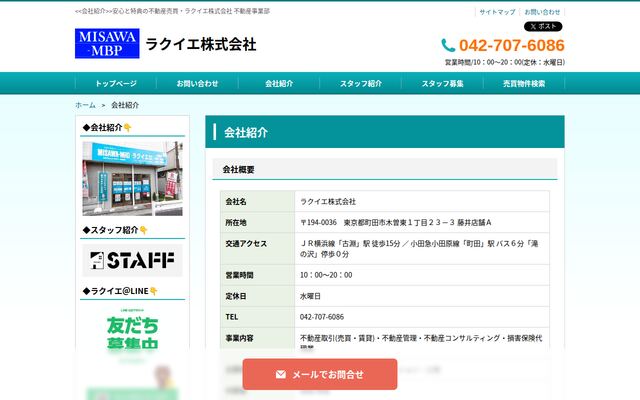640x400 pixels.
Task: Click the storefront photo thumbnail
Action: coord(132,178)
